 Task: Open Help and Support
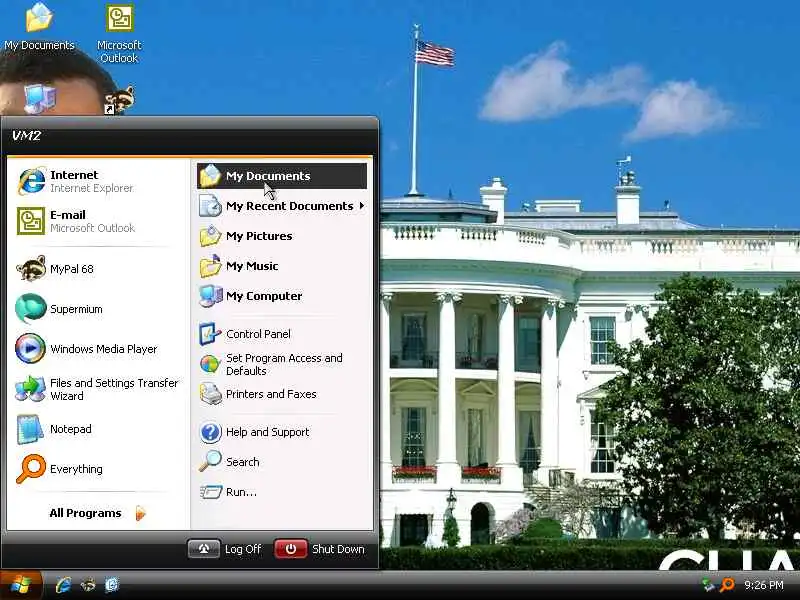coord(282,432)
